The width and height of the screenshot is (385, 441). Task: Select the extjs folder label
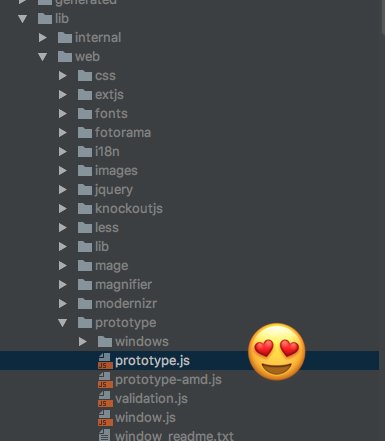coord(109,95)
